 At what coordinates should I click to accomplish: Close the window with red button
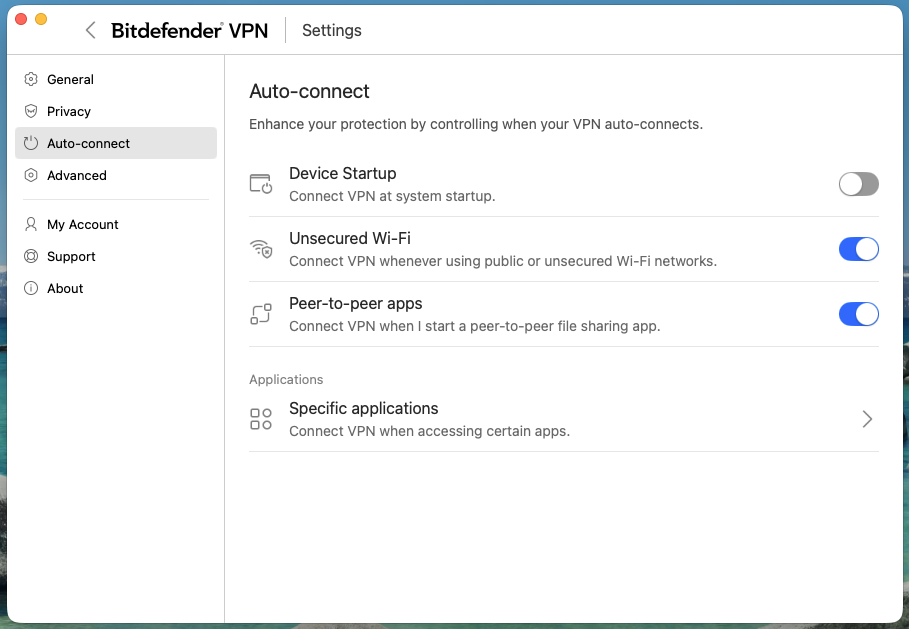21,19
